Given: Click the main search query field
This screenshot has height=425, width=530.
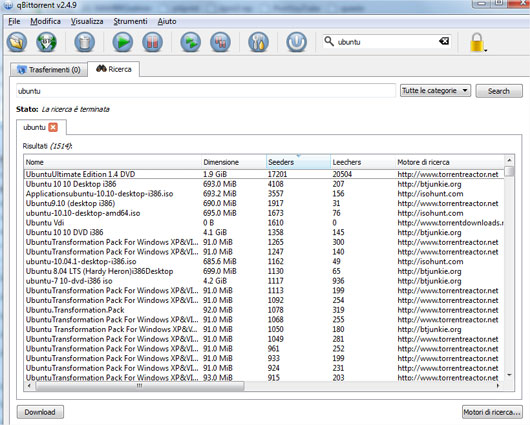Looking at the screenshot, I should point(206,91).
